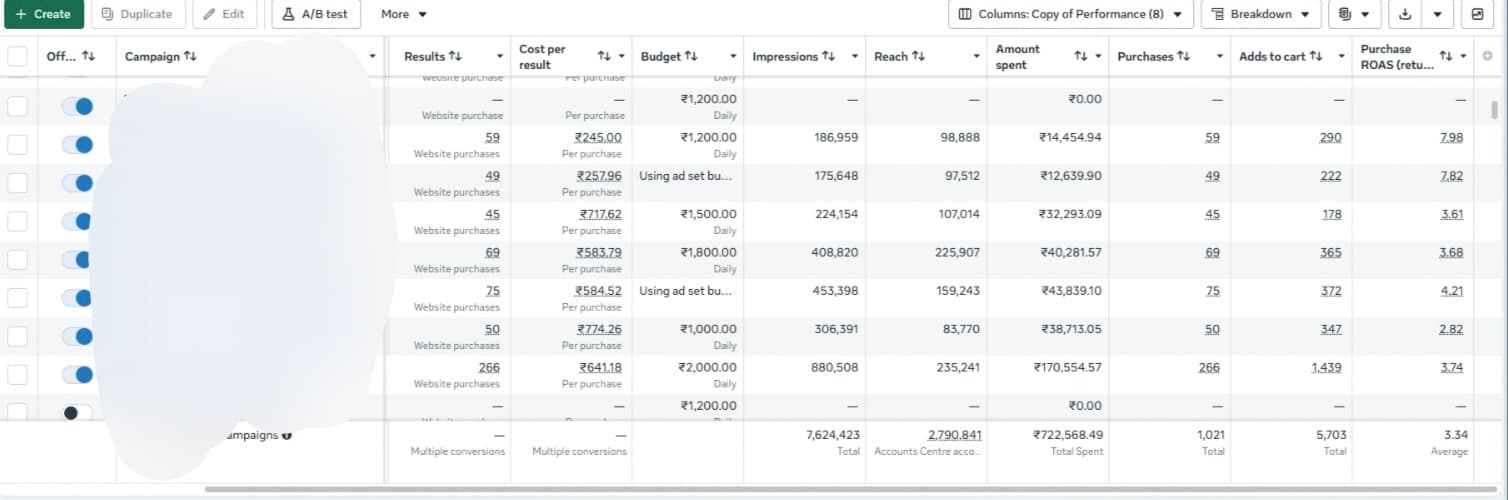Enable the switched-off campaign toggle at bottom
Viewport: 1508px width, 500px height.
point(77,412)
